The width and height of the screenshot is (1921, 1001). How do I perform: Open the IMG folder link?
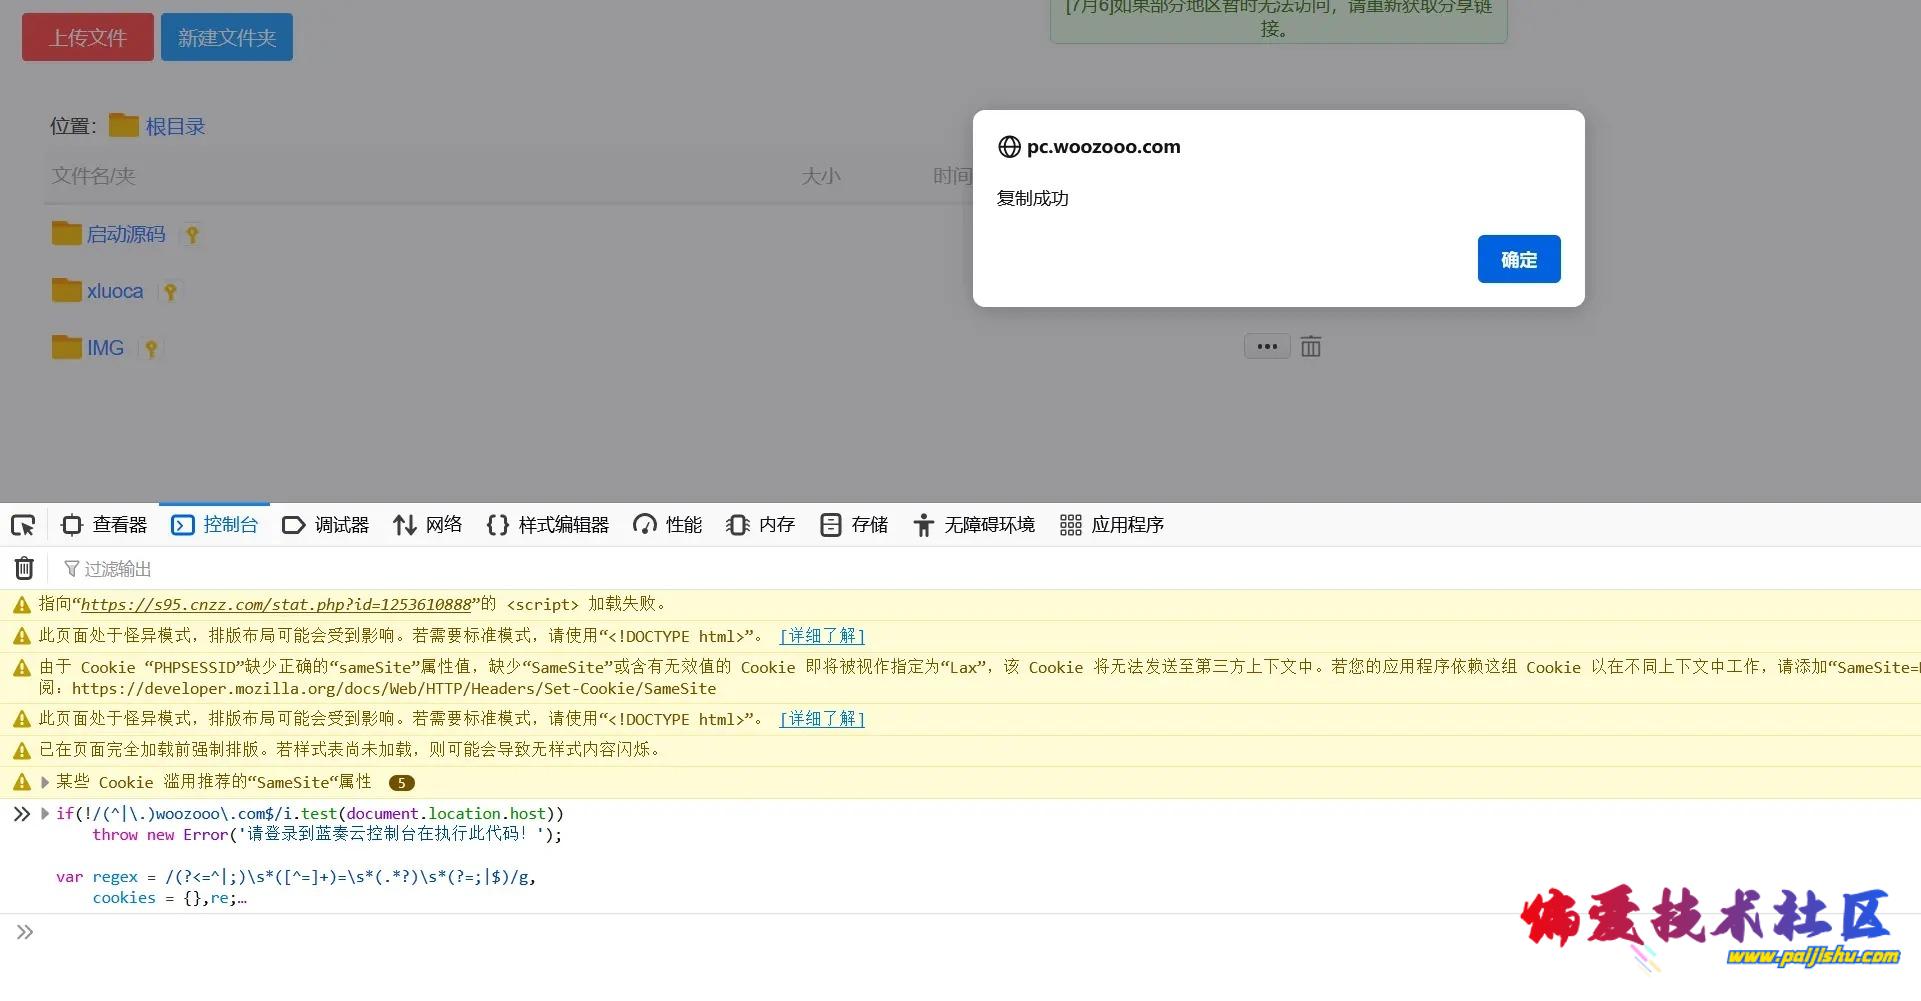tap(105, 348)
